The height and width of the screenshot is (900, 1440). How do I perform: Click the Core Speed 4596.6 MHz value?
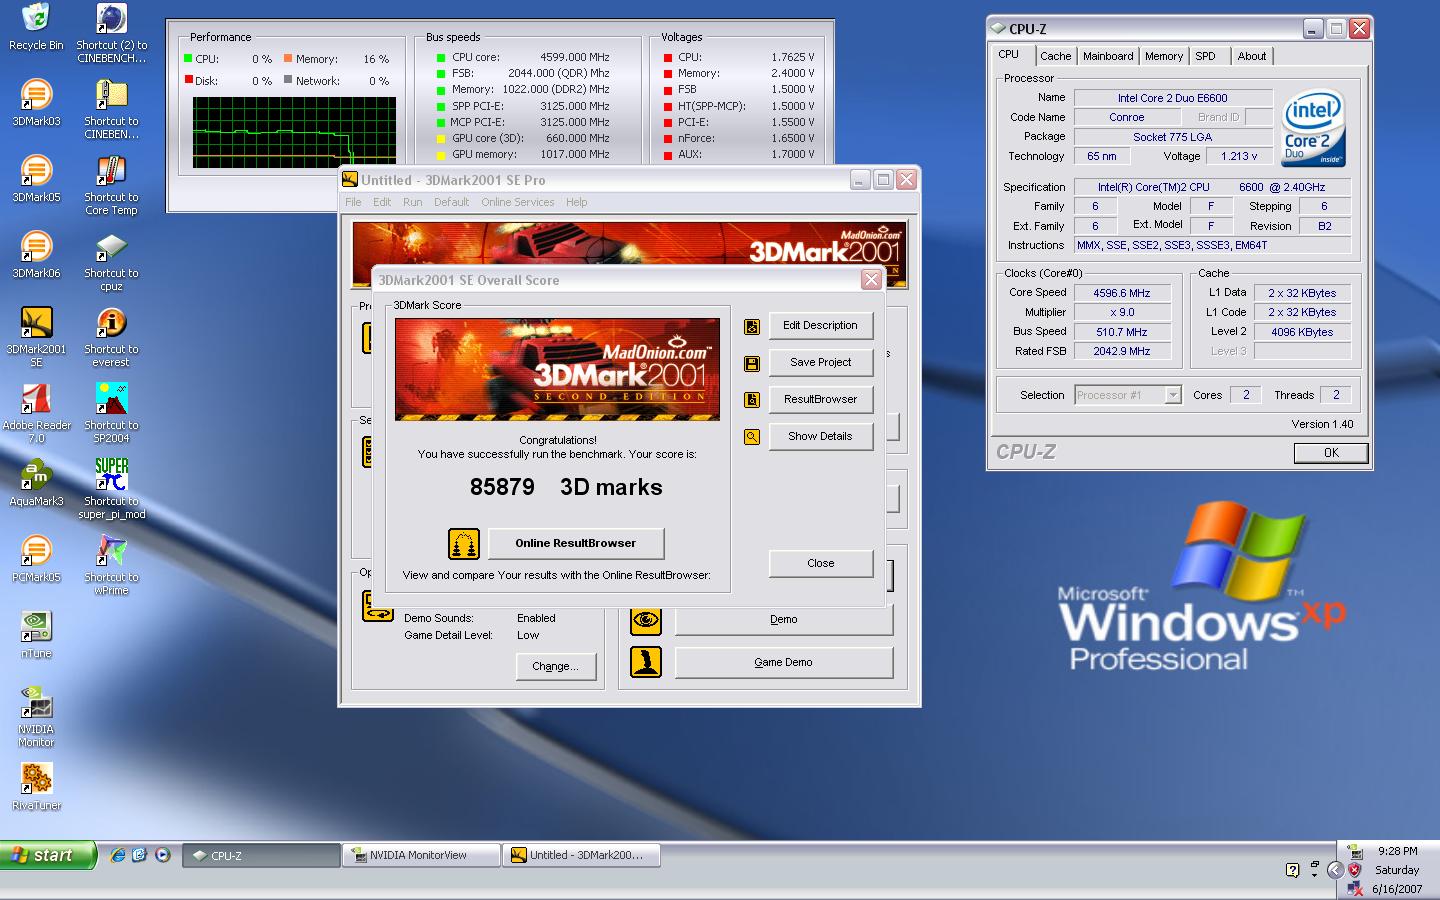(x=1121, y=293)
